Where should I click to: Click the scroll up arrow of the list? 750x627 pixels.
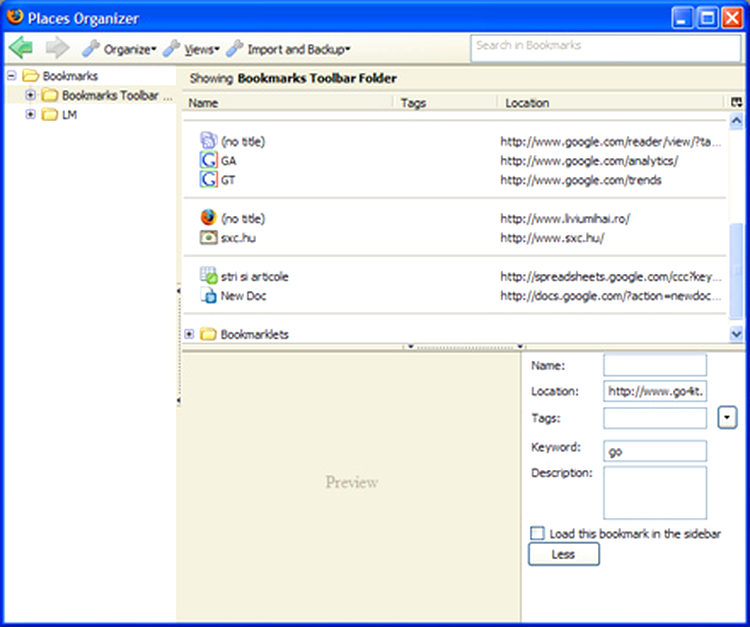click(736, 121)
